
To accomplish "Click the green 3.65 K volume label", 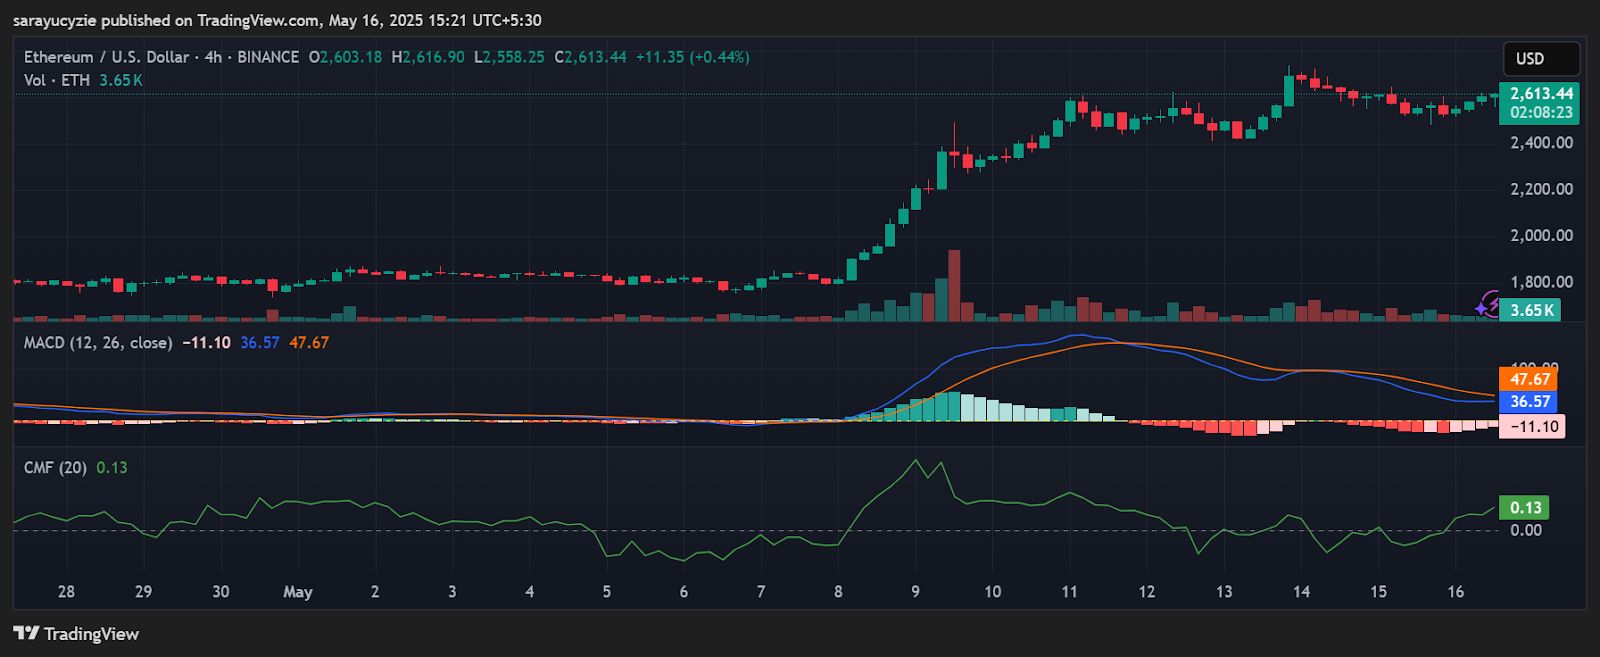I will 1531,310.
